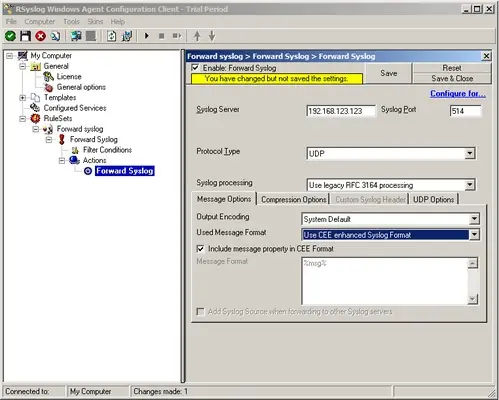Click the gray square toolbar icon
The height and width of the screenshot is (400, 499).
tap(91, 36)
